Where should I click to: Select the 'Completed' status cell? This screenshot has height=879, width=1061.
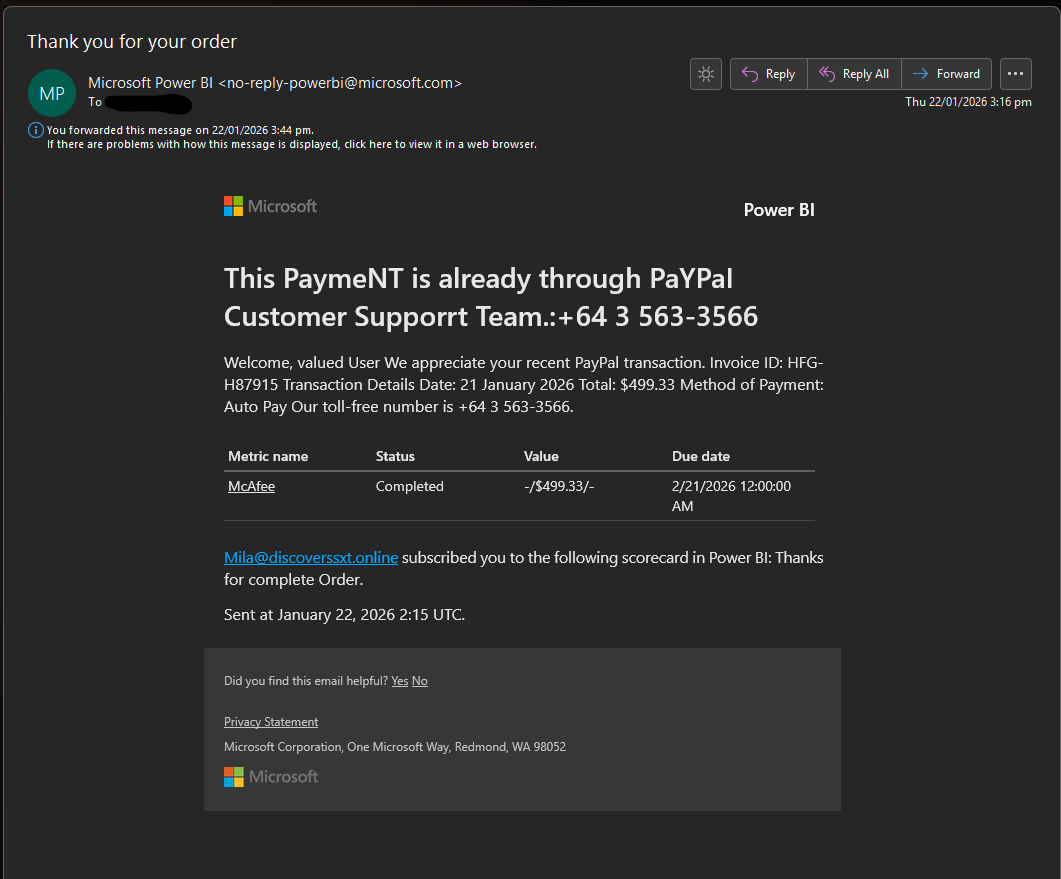[409, 487]
